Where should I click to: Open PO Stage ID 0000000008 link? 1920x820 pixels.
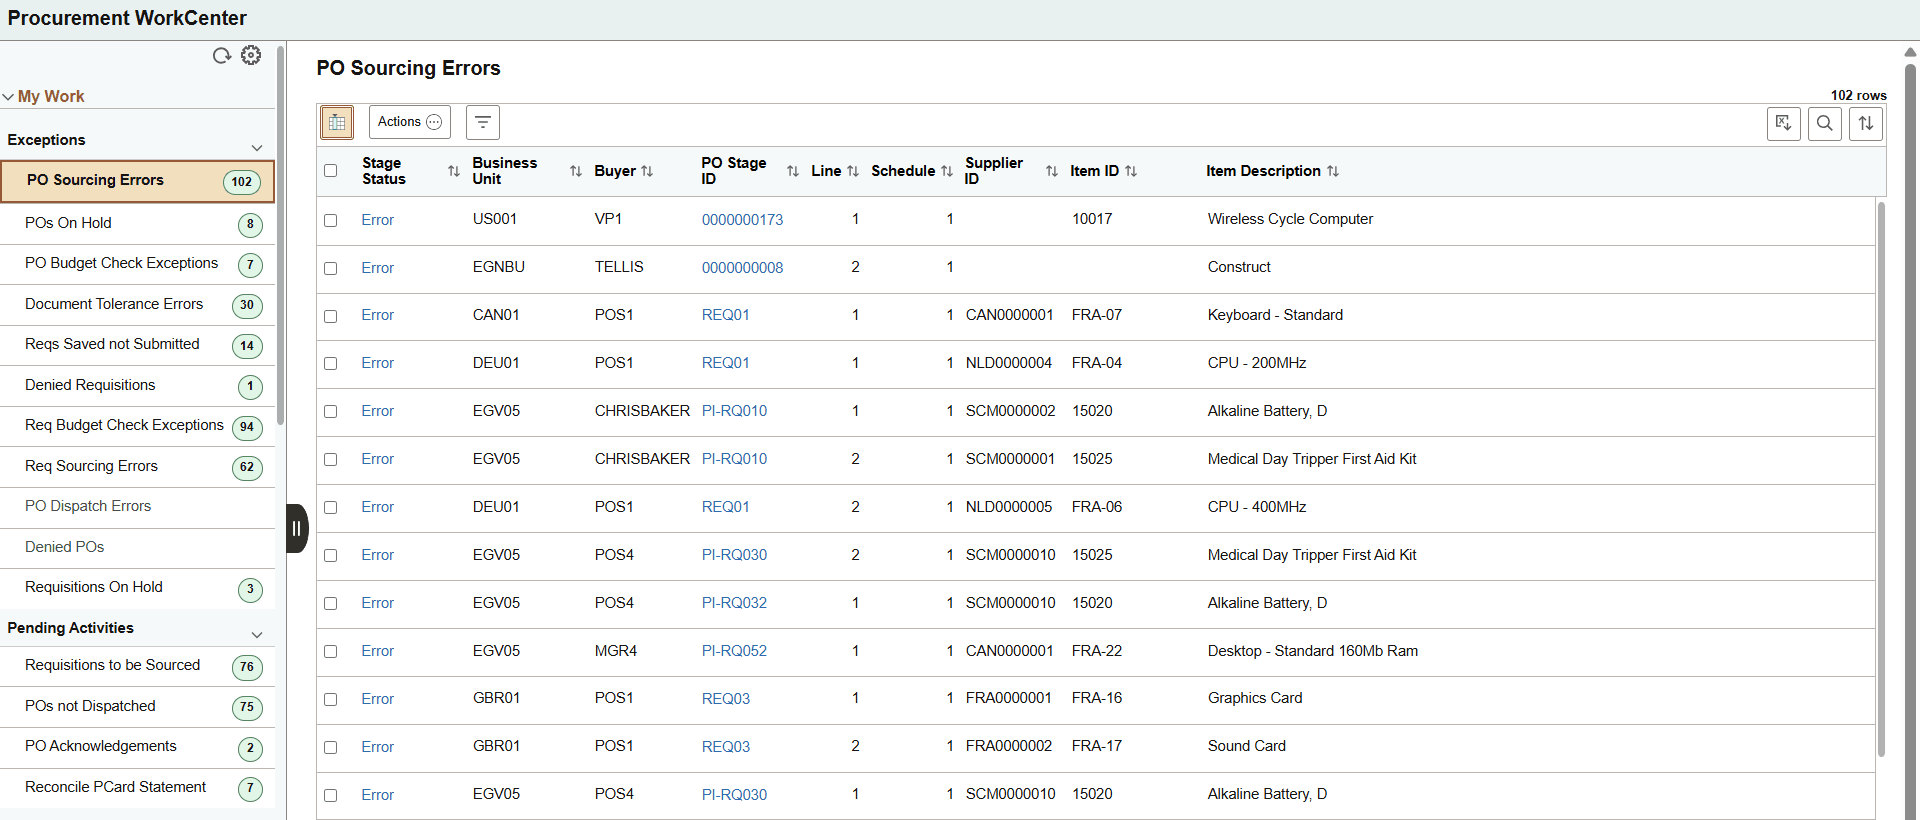tap(742, 268)
